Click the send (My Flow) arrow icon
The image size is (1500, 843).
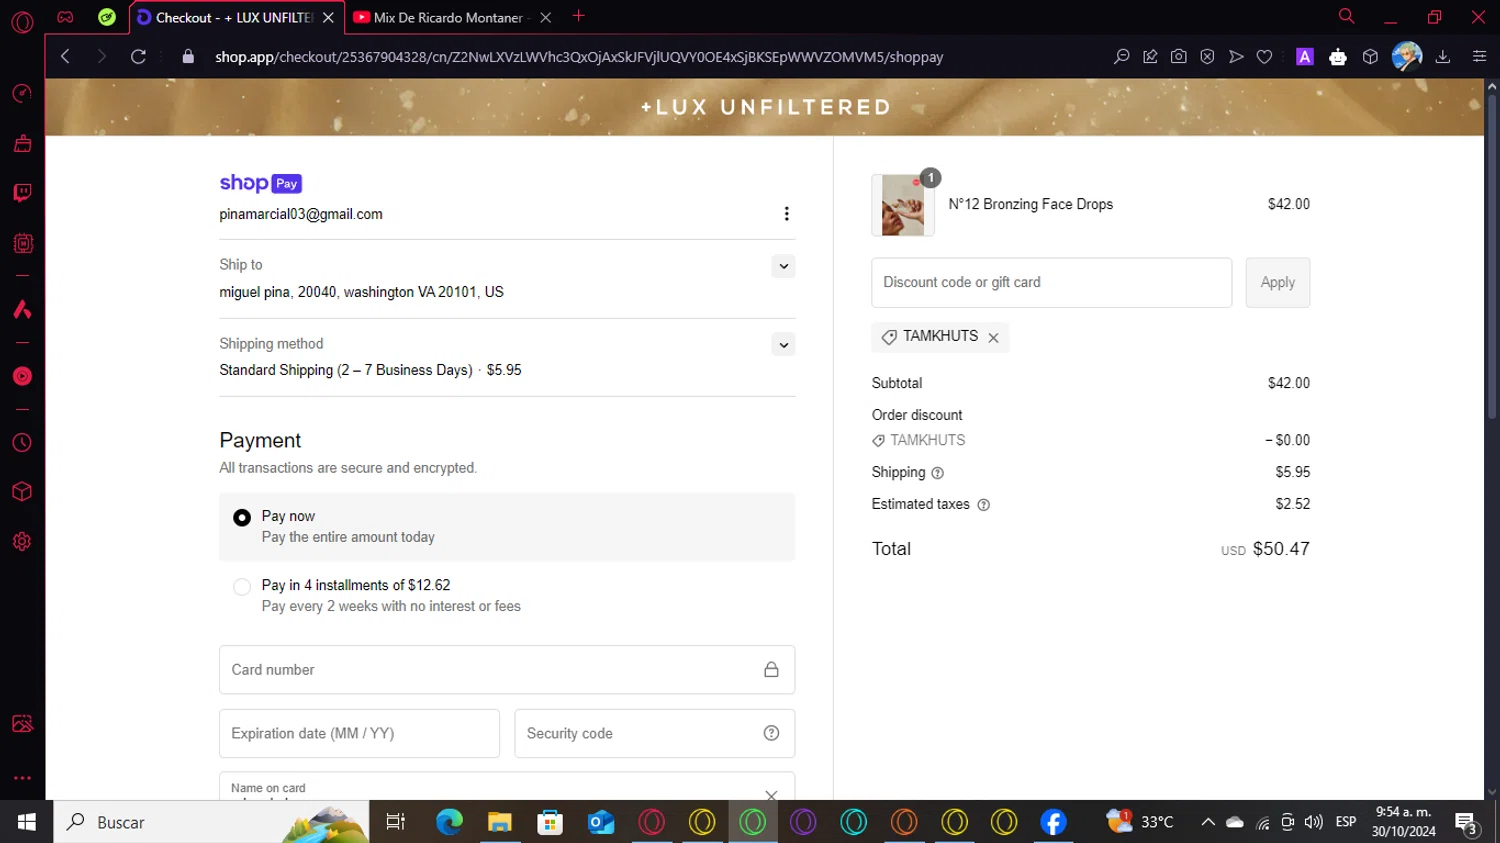1236,57
